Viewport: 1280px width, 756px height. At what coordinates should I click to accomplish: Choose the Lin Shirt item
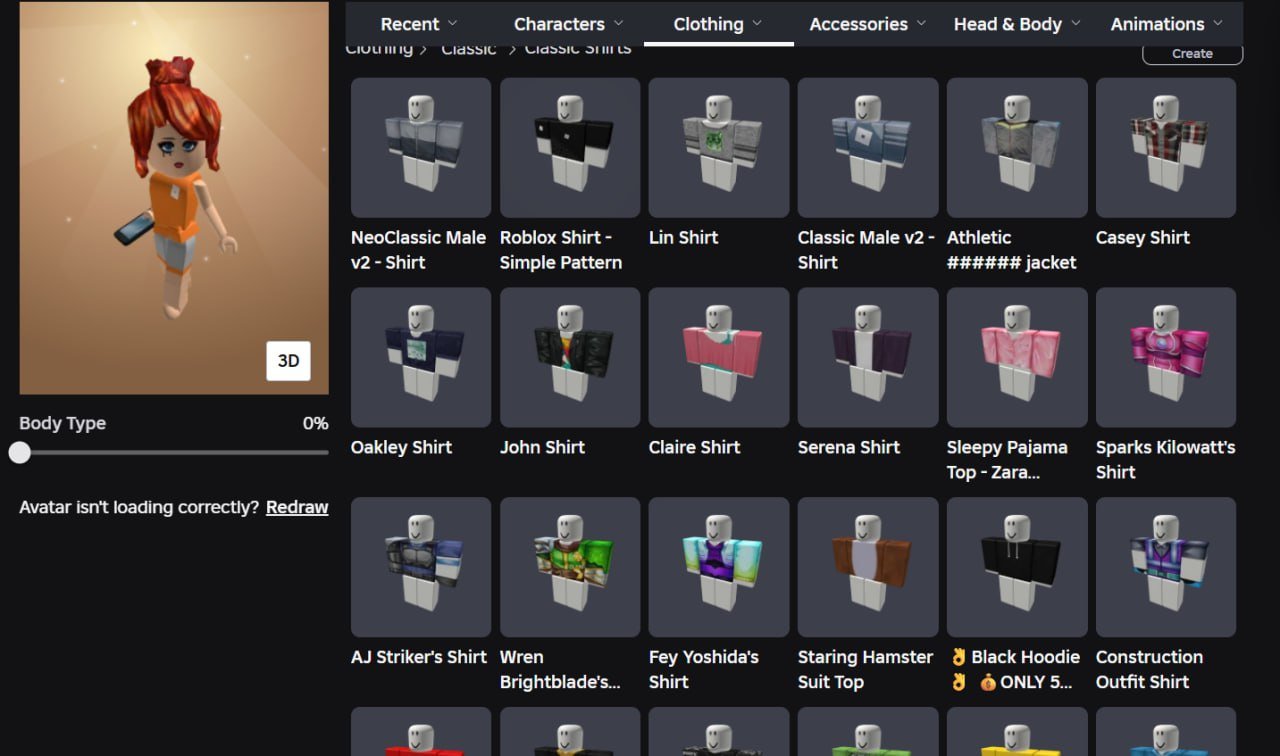(718, 148)
